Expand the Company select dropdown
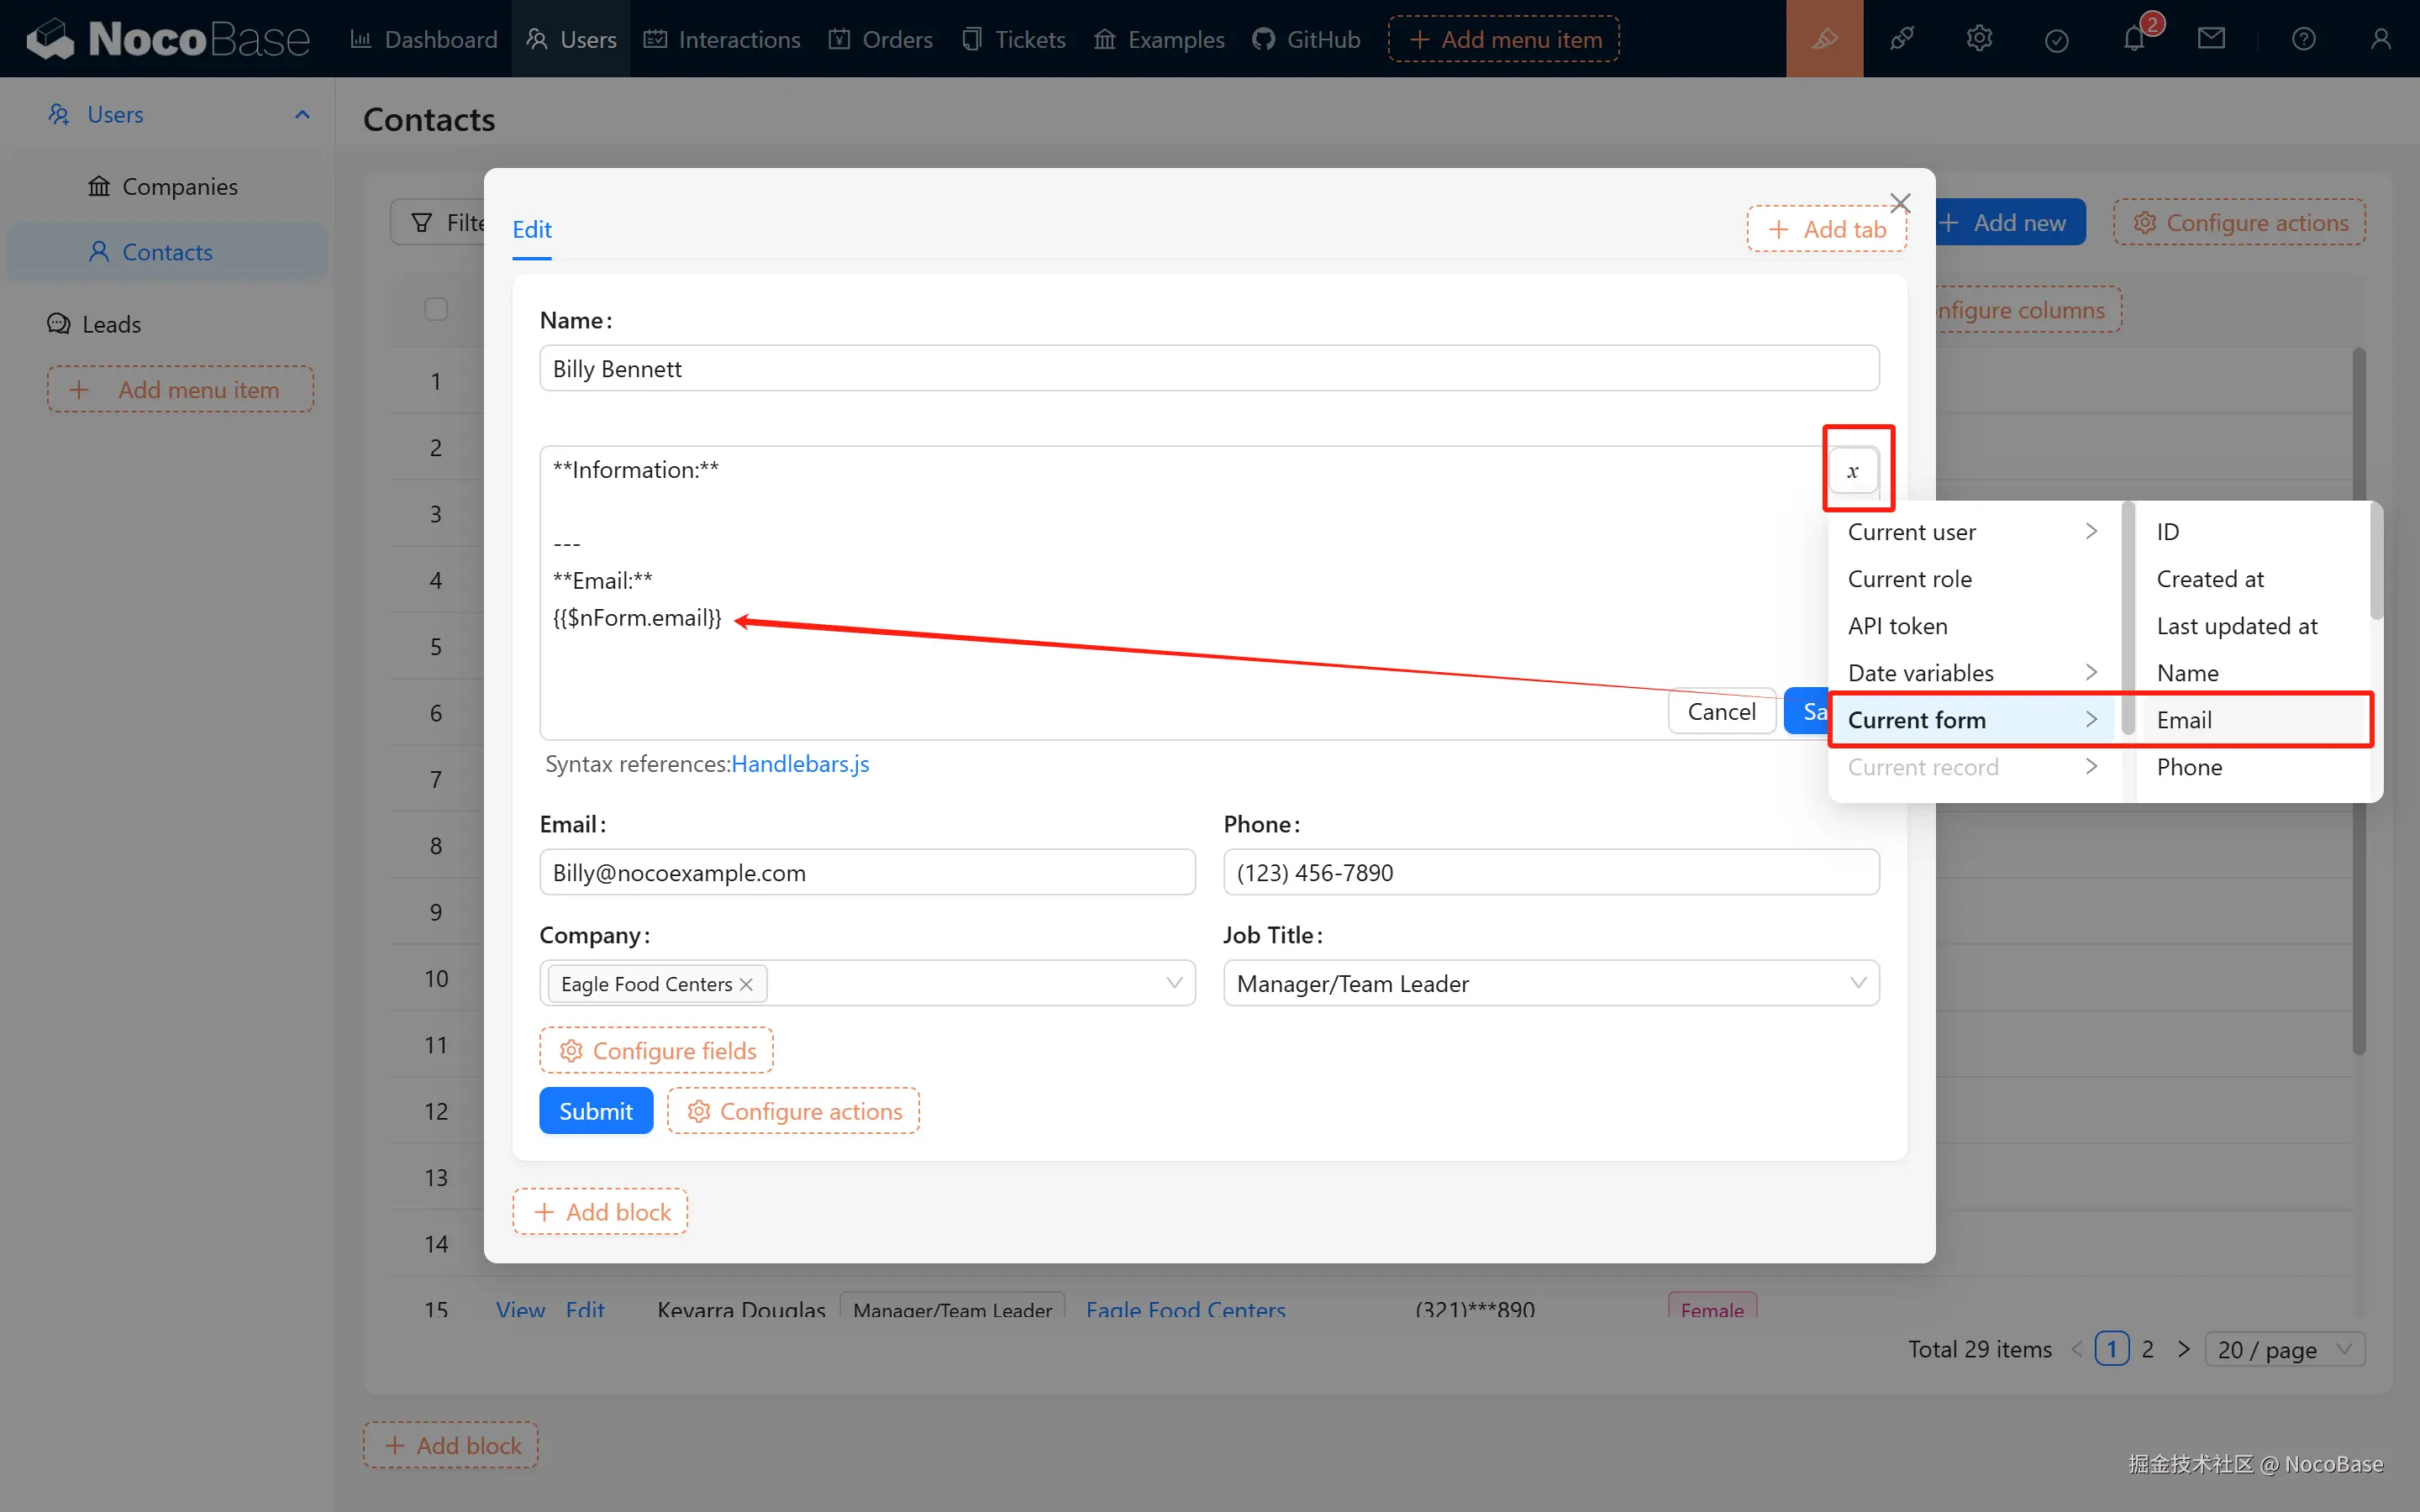This screenshot has width=2420, height=1512. 1173,983
